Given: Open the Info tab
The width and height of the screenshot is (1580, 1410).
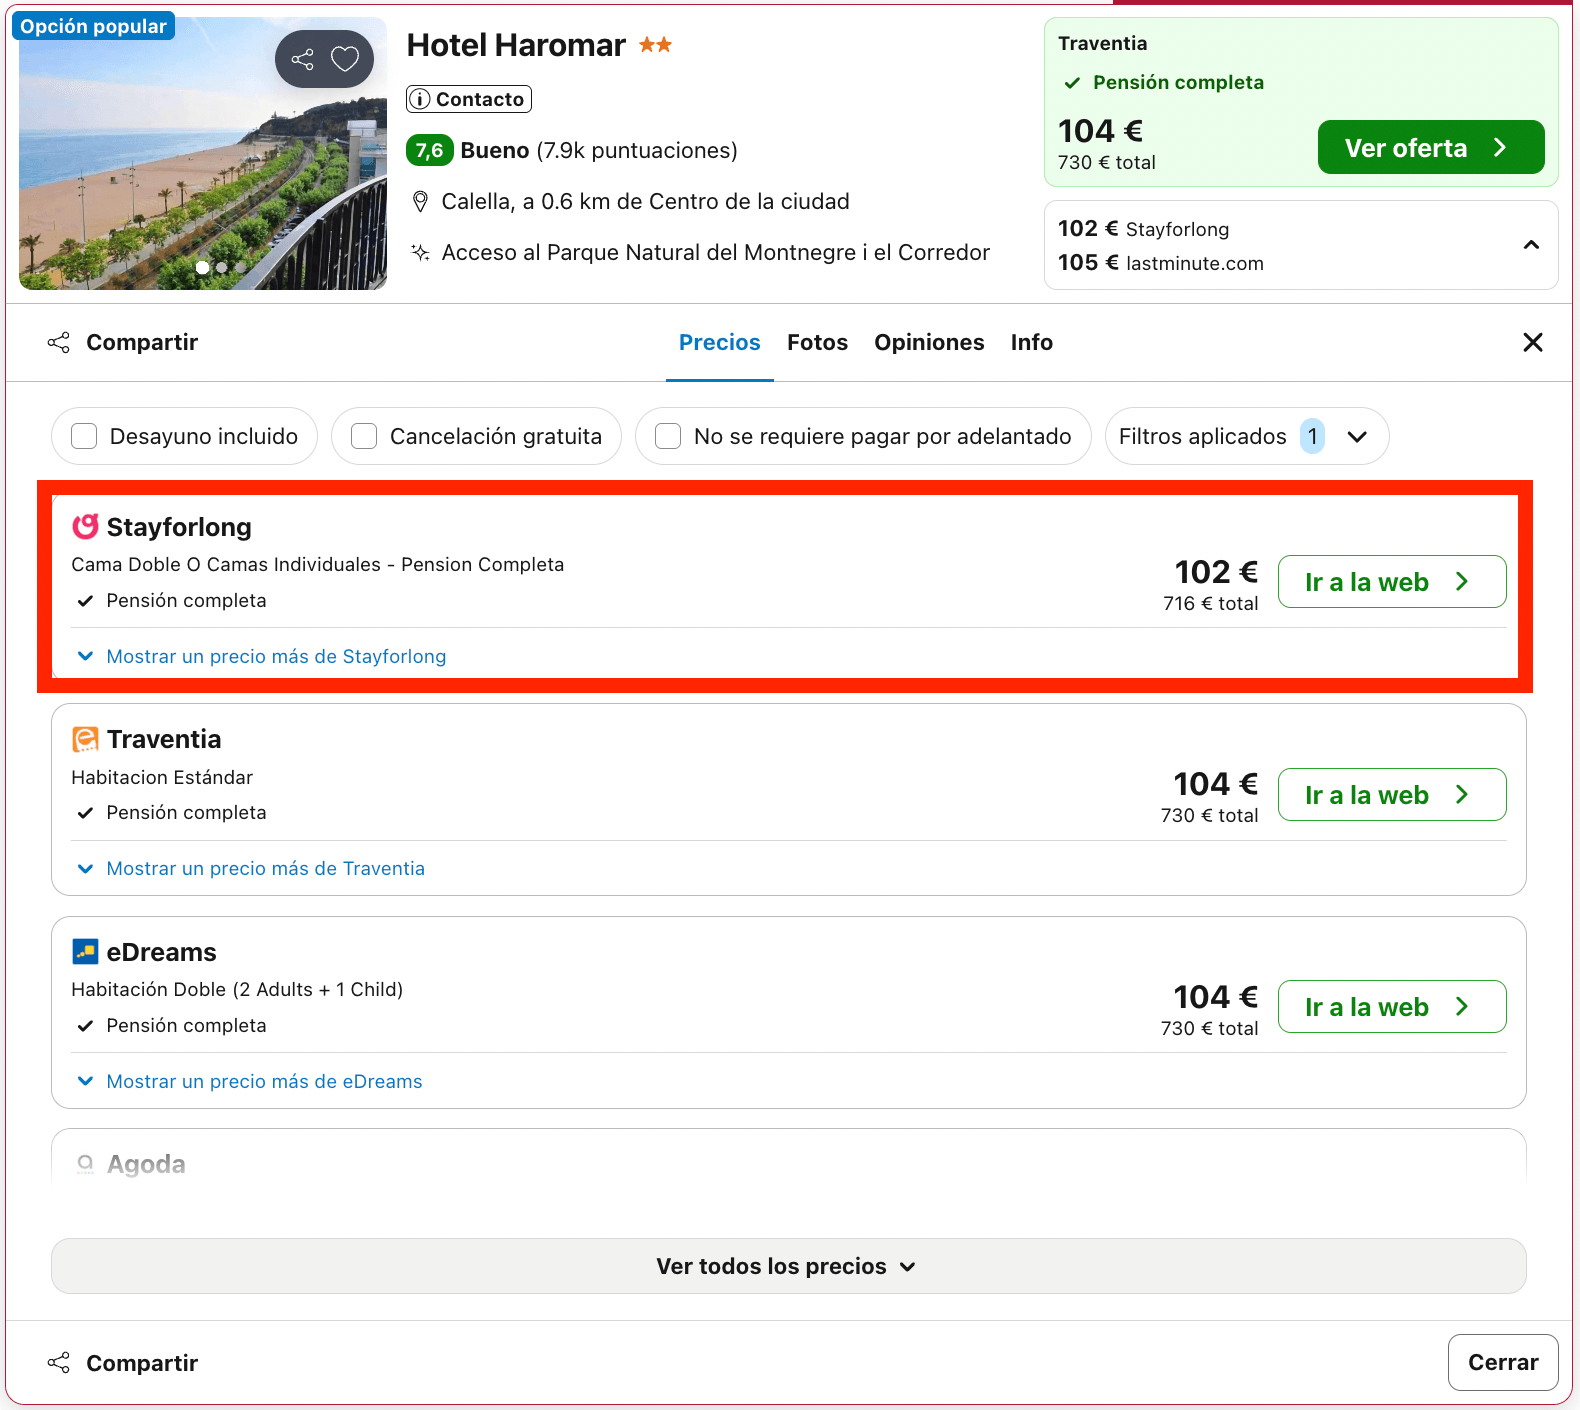Looking at the screenshot, I should coord(1031,343).
